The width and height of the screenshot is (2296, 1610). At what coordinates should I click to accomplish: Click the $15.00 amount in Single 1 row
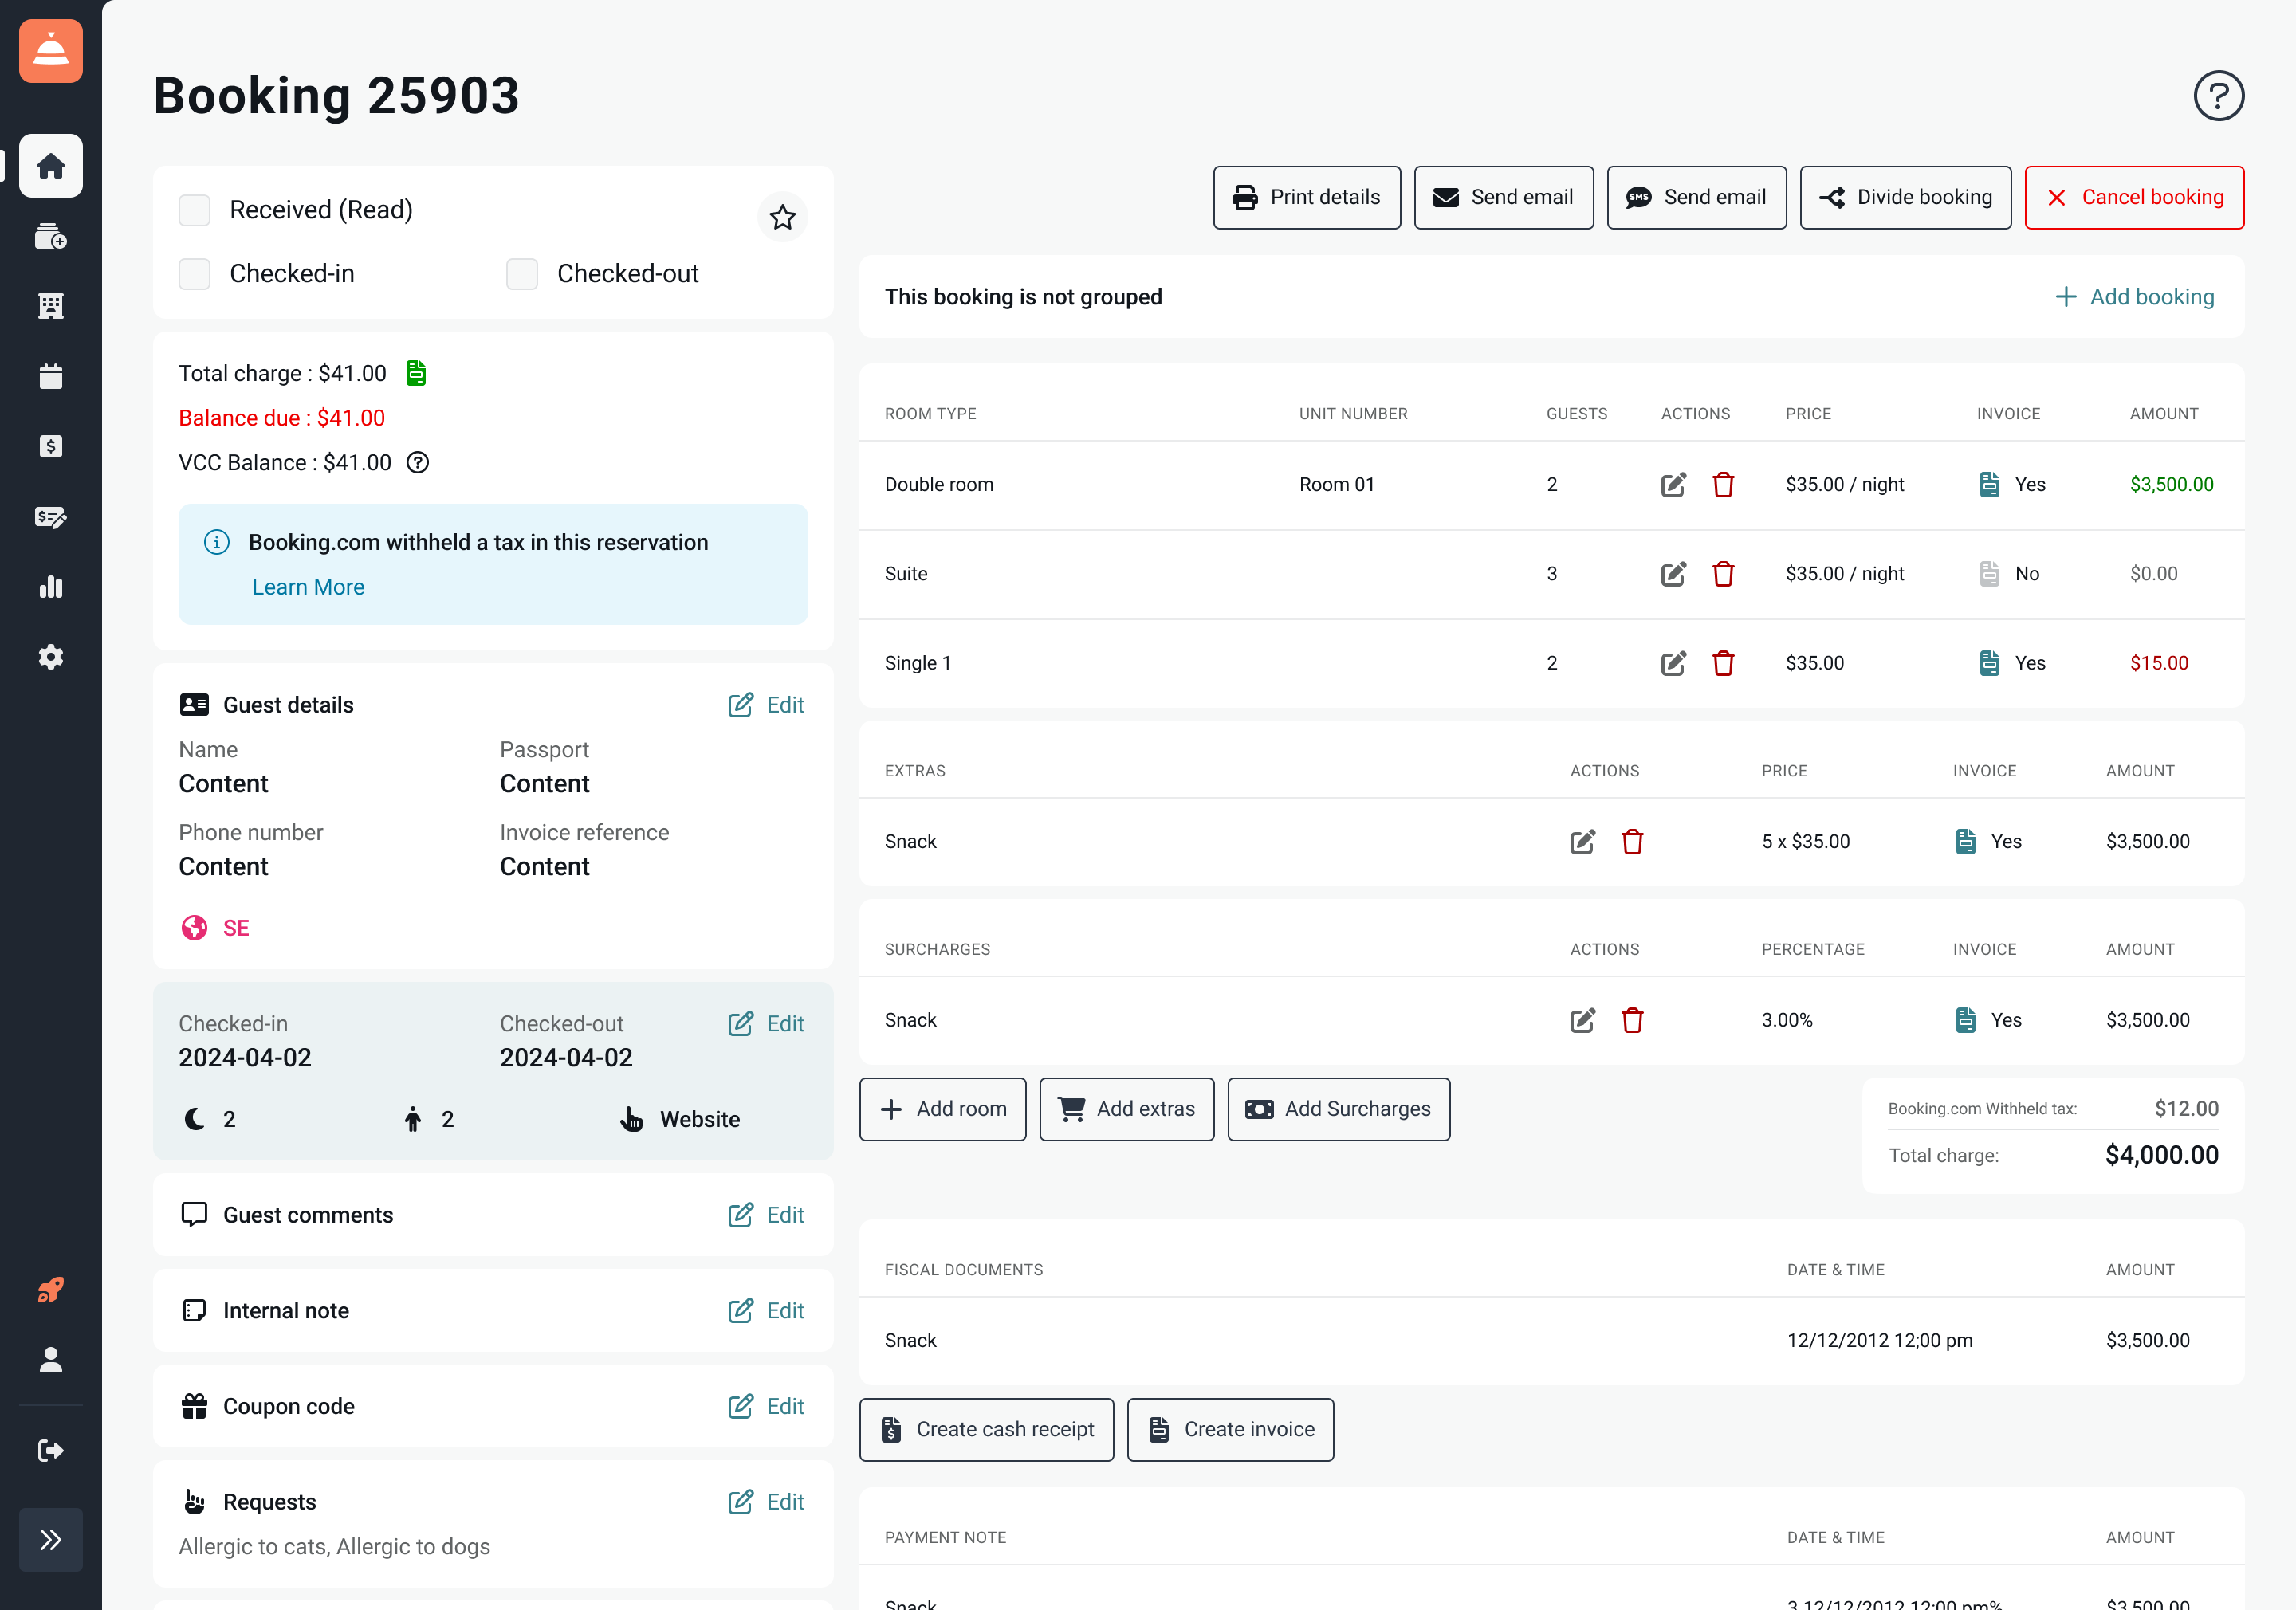coord(2158,663)
